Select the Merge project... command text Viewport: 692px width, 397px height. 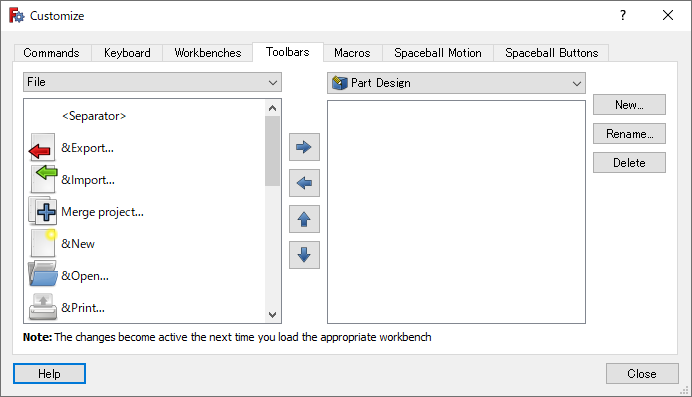(102, 212)
